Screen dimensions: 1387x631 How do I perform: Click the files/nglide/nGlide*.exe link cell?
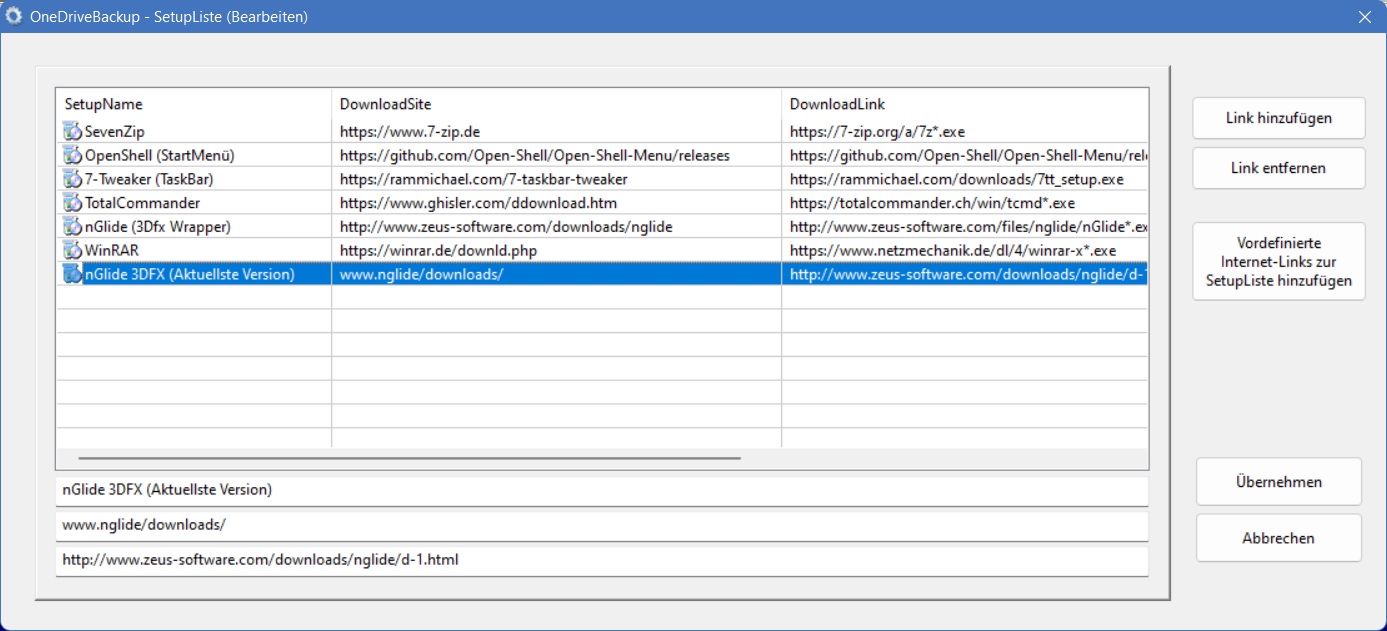click(x=965, y=227)
